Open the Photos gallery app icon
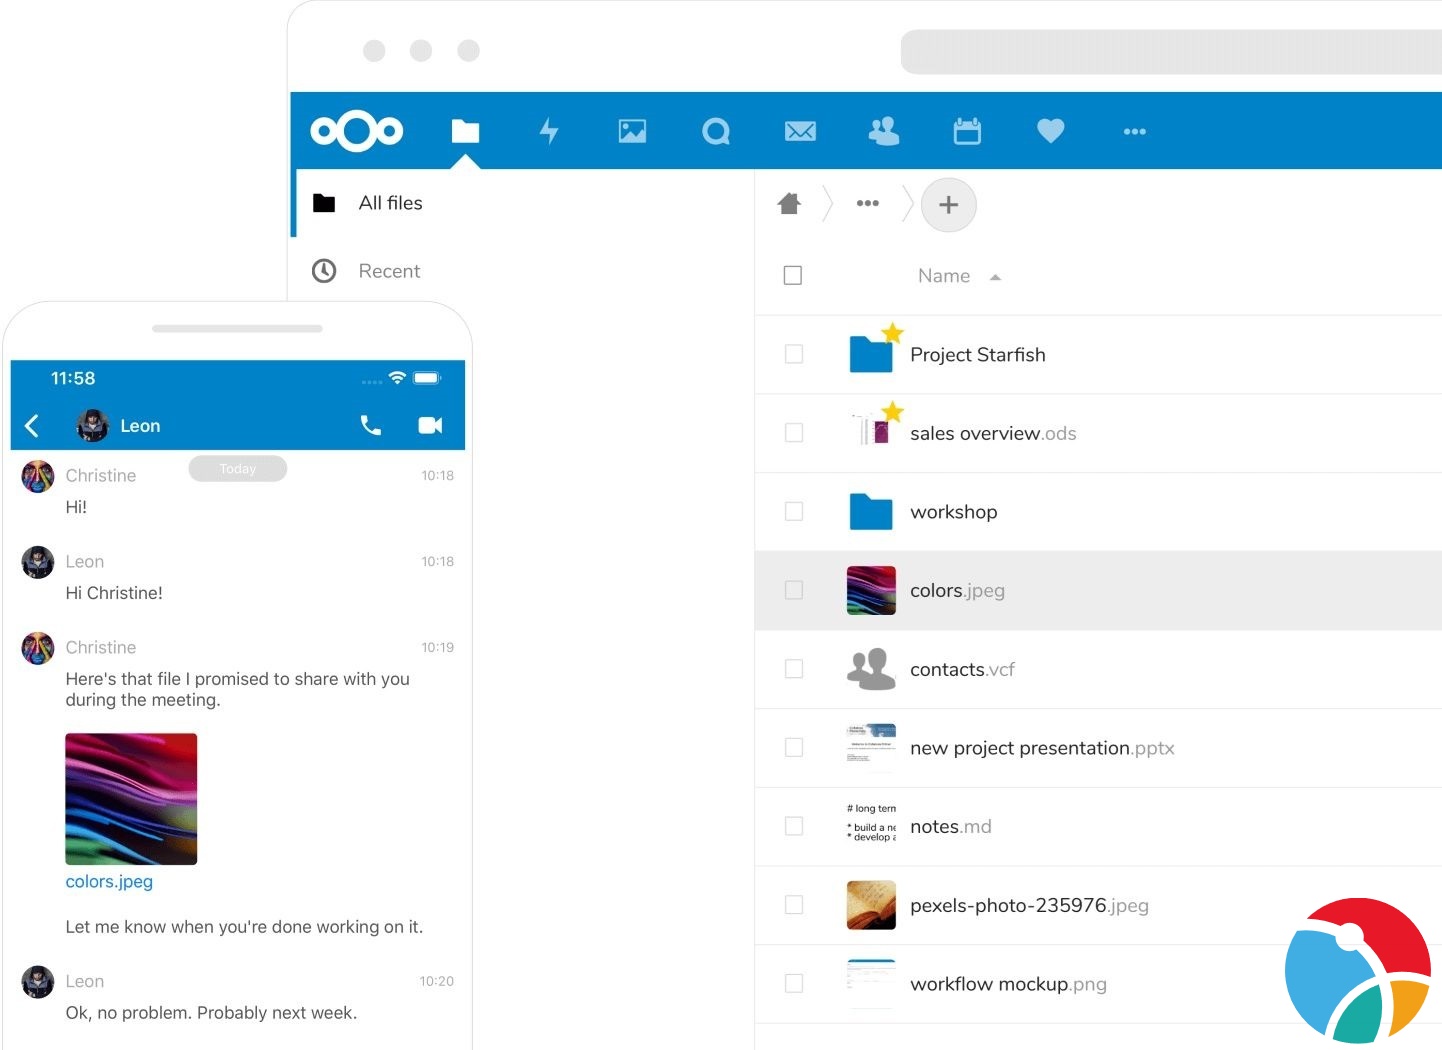 (x=632, y=131)
